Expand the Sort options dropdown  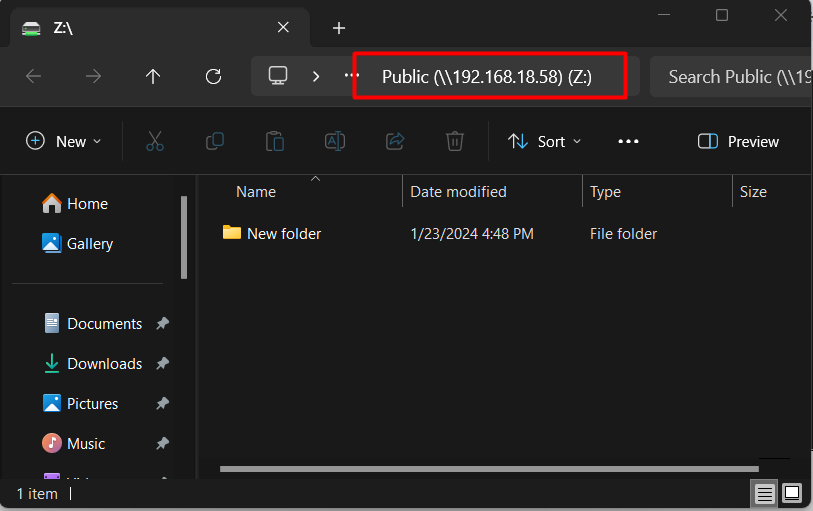544,141
